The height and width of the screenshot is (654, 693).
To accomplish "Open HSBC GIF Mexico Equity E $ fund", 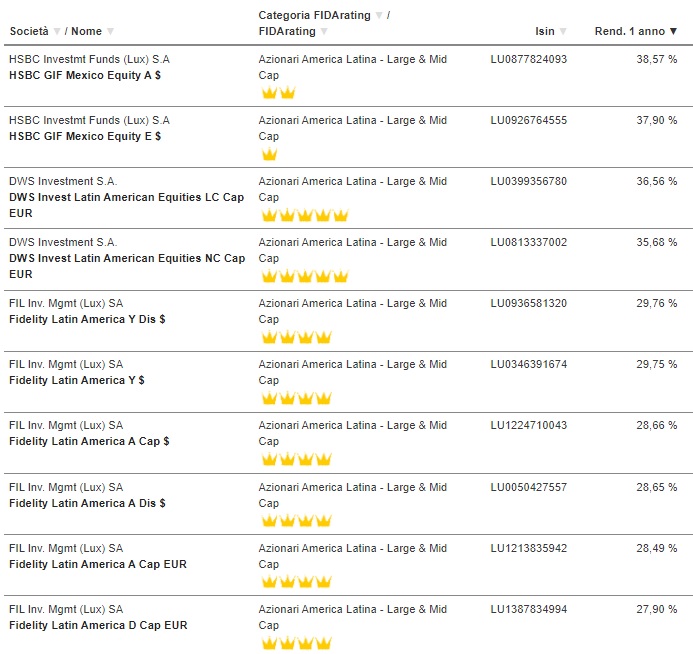I will coord(85,136).
